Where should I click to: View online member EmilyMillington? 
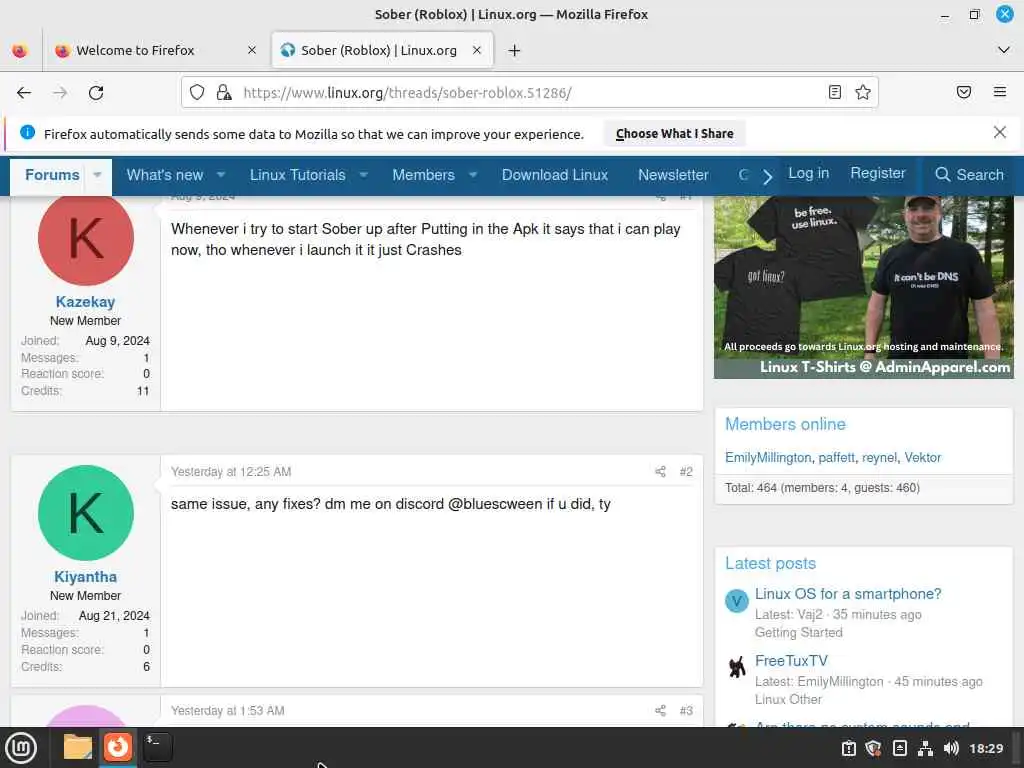pyautogui.click(x=768, y=457)
